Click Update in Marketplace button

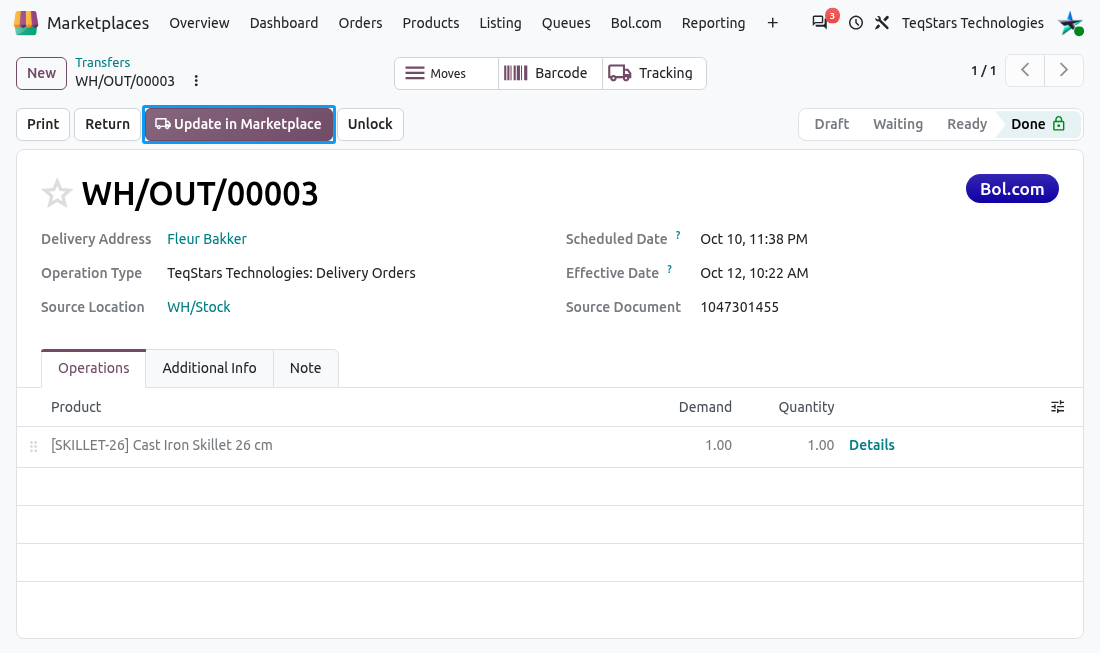click(x=239, y=124)
